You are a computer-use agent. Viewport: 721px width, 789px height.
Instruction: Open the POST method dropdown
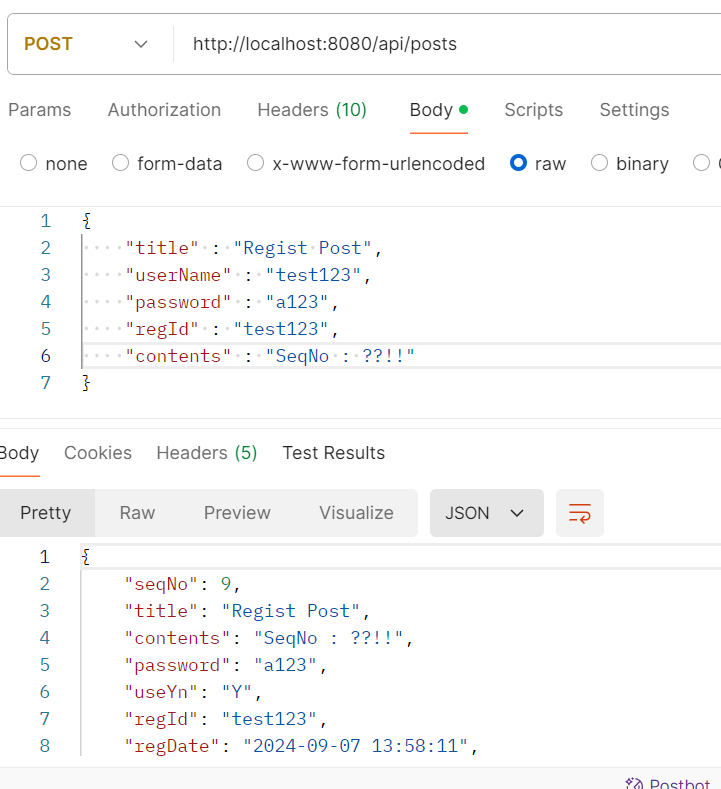click(x=86, y=44)
